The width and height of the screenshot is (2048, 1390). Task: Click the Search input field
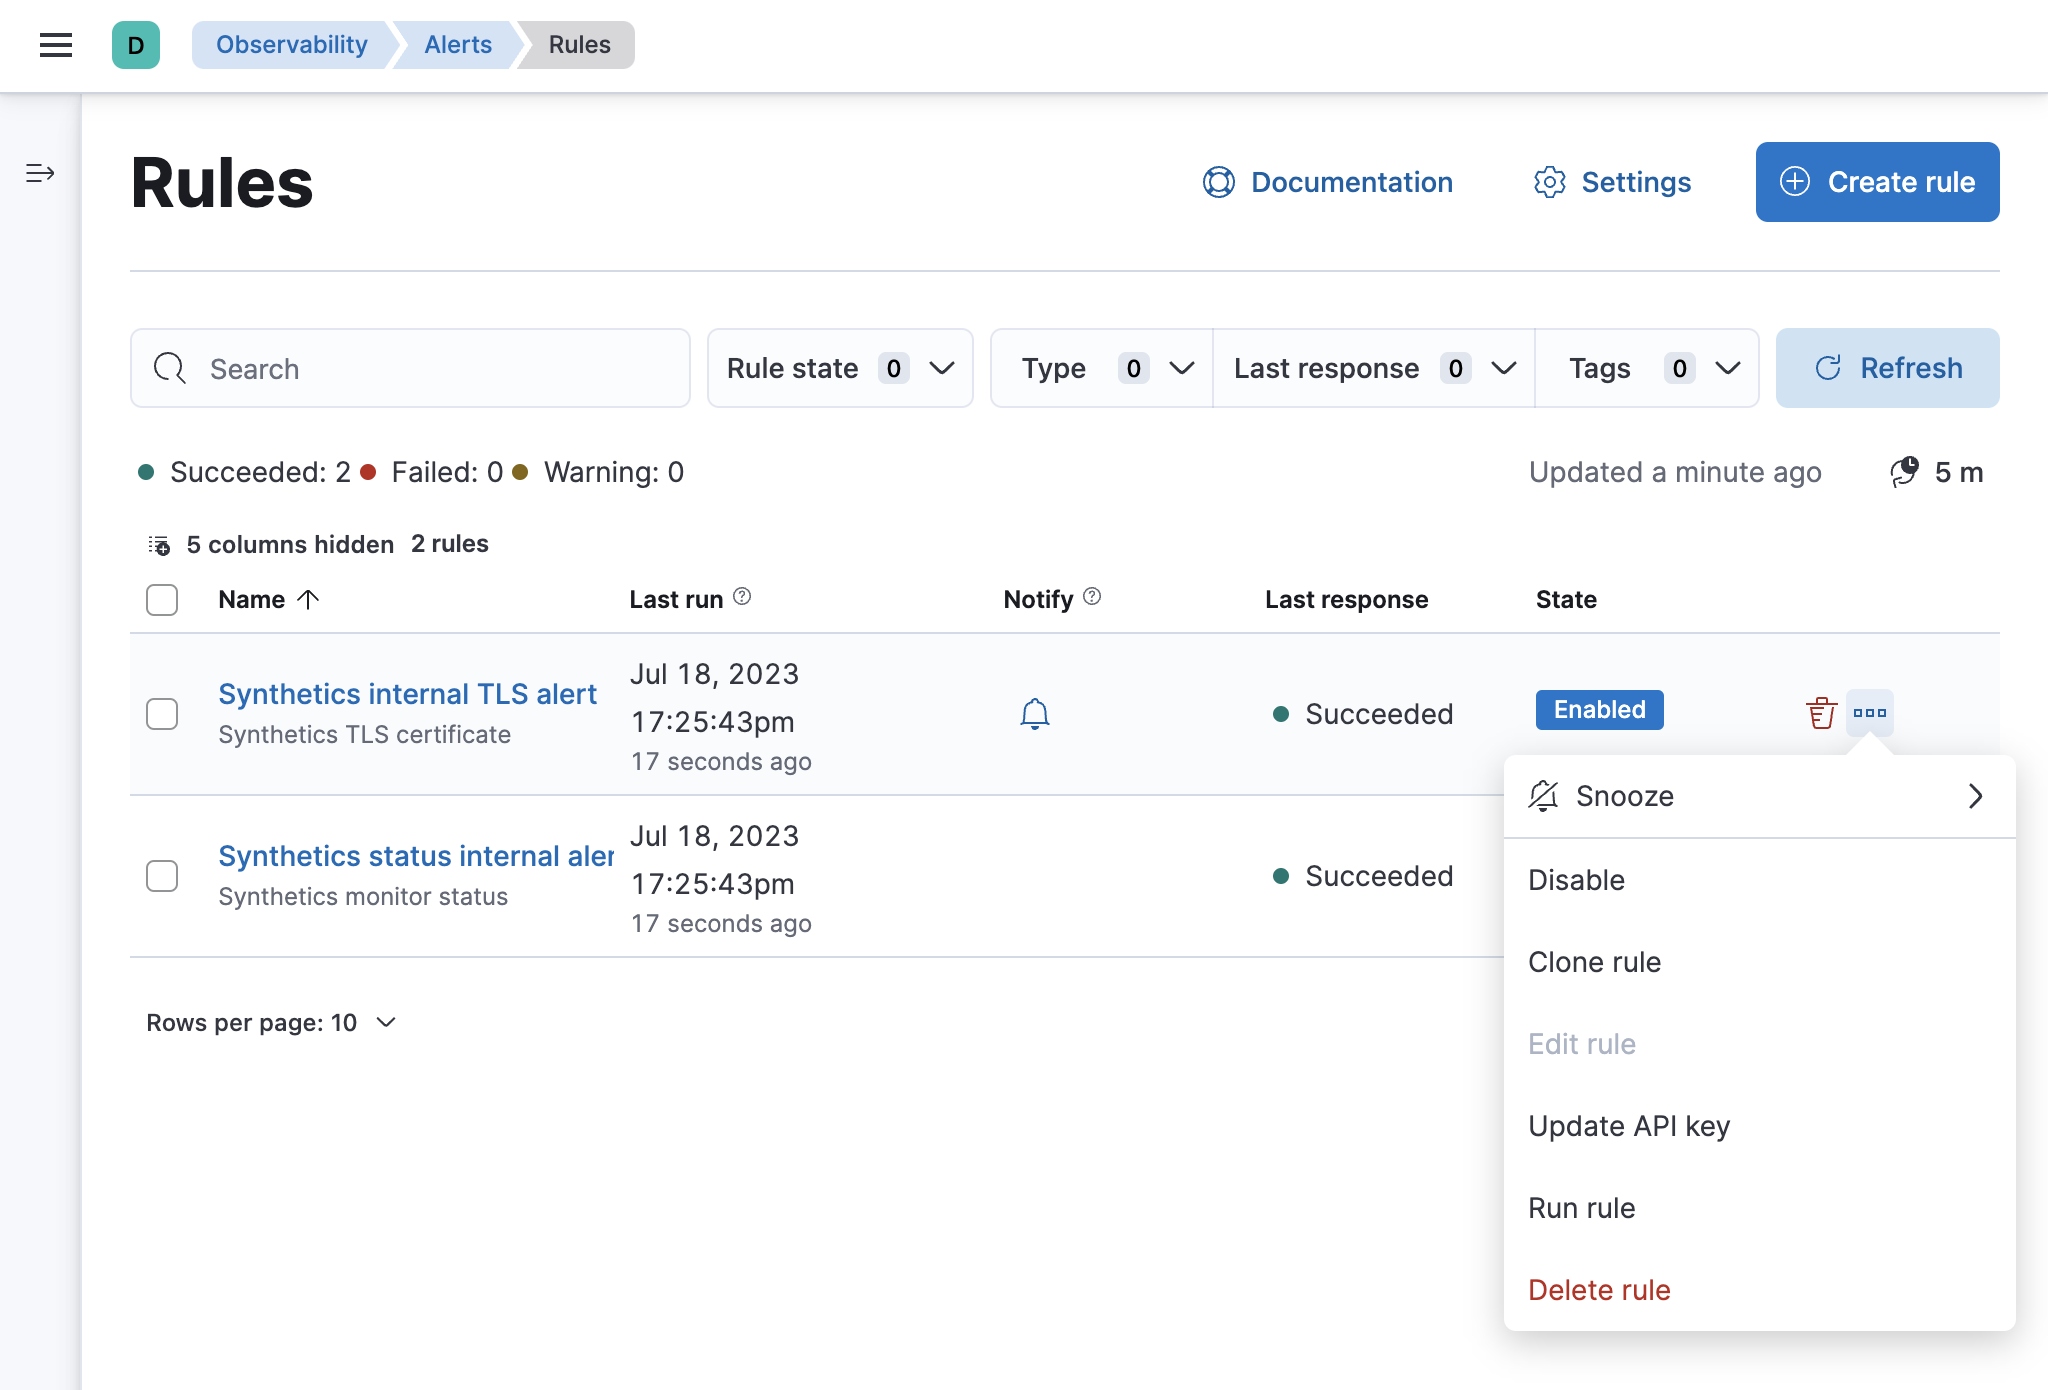[x=411, y=366]
